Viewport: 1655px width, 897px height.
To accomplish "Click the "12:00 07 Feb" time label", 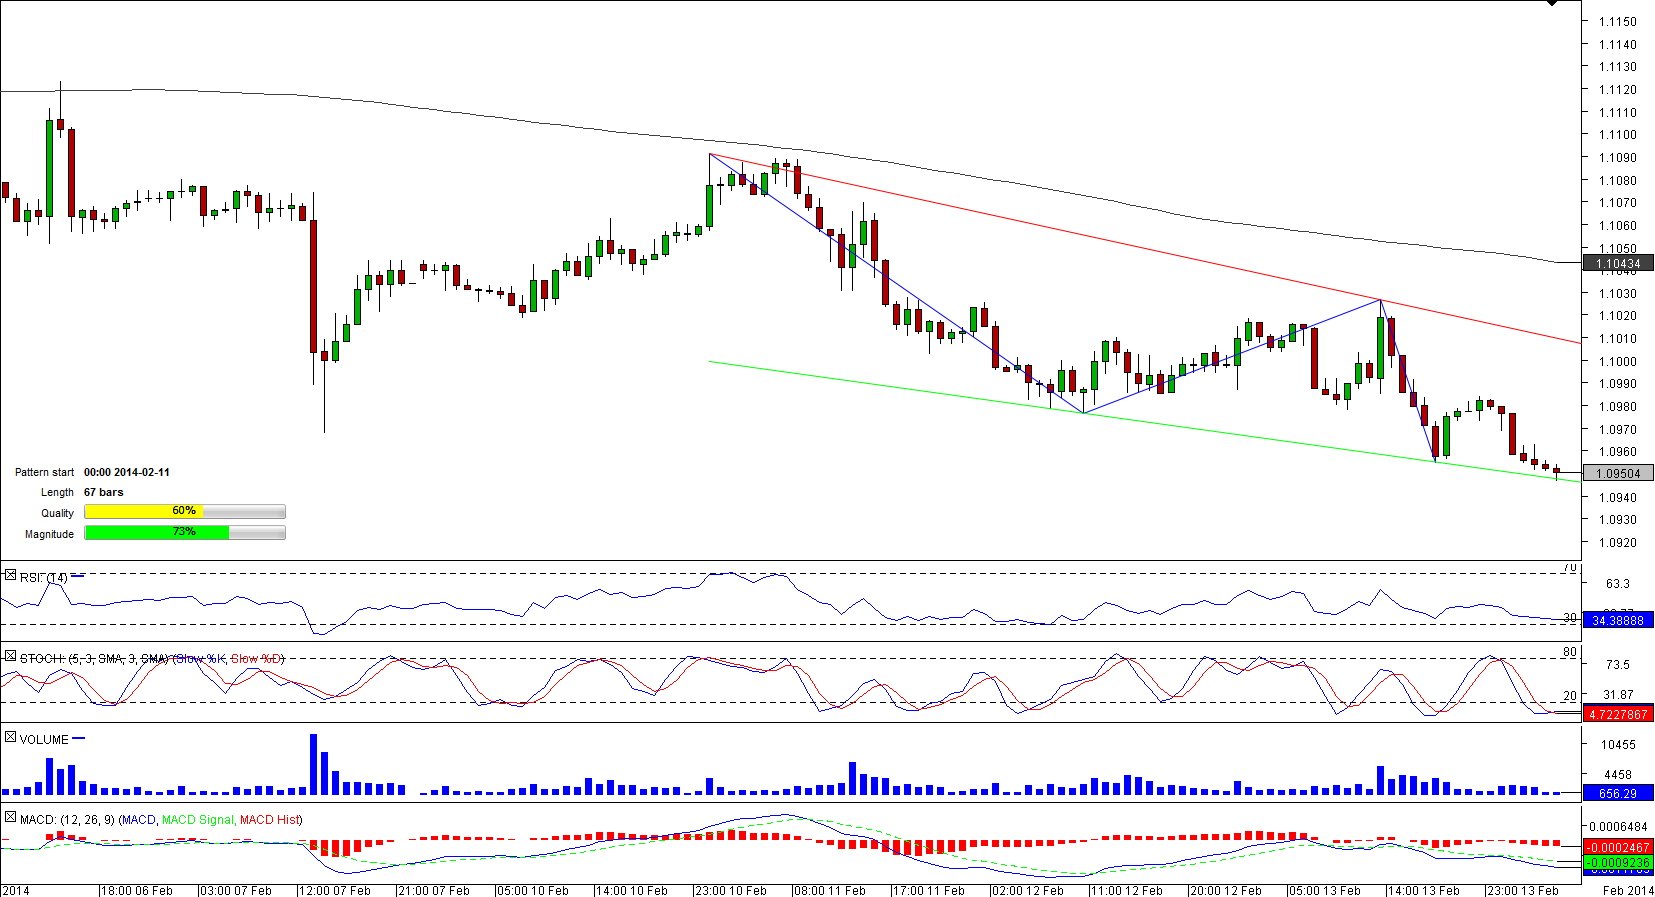I will click(x=335, y=891).
